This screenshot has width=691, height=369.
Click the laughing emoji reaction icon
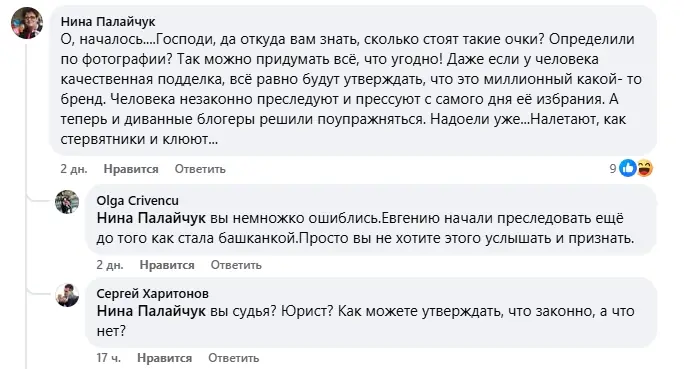pyautogui.click(x=644, y=168)
